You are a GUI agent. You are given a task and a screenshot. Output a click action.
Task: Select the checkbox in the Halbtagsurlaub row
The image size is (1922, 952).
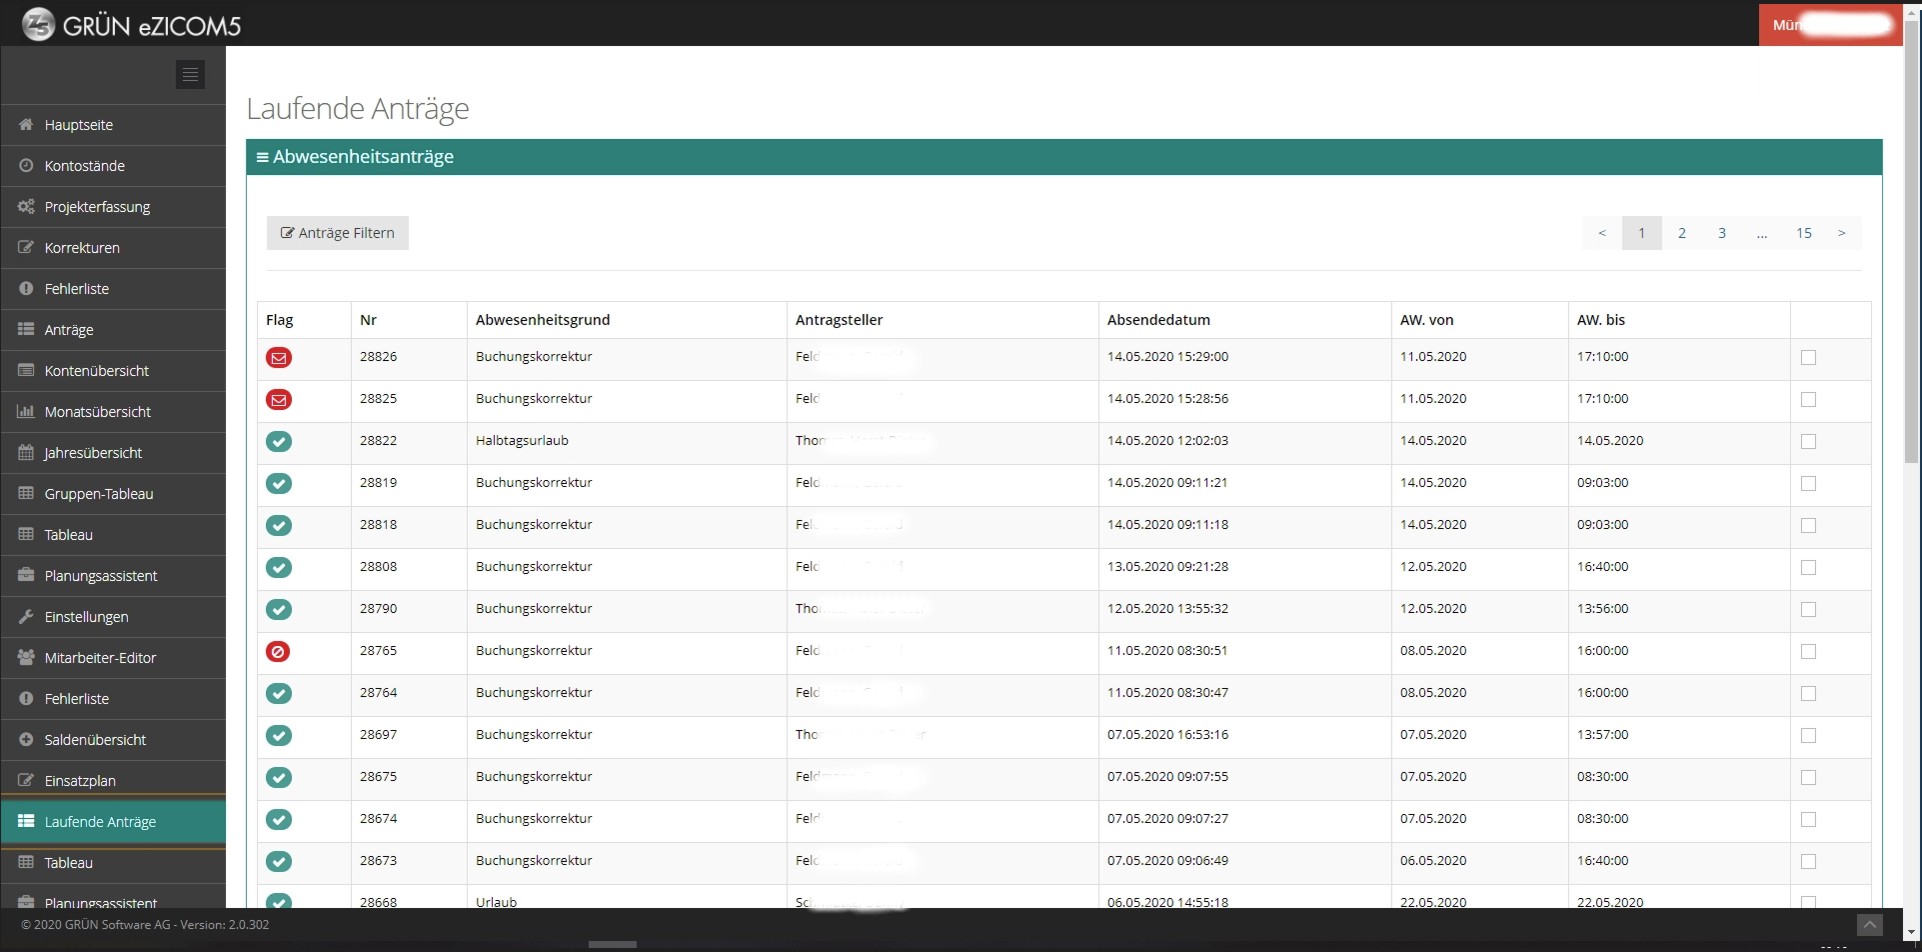(1808, 442)
